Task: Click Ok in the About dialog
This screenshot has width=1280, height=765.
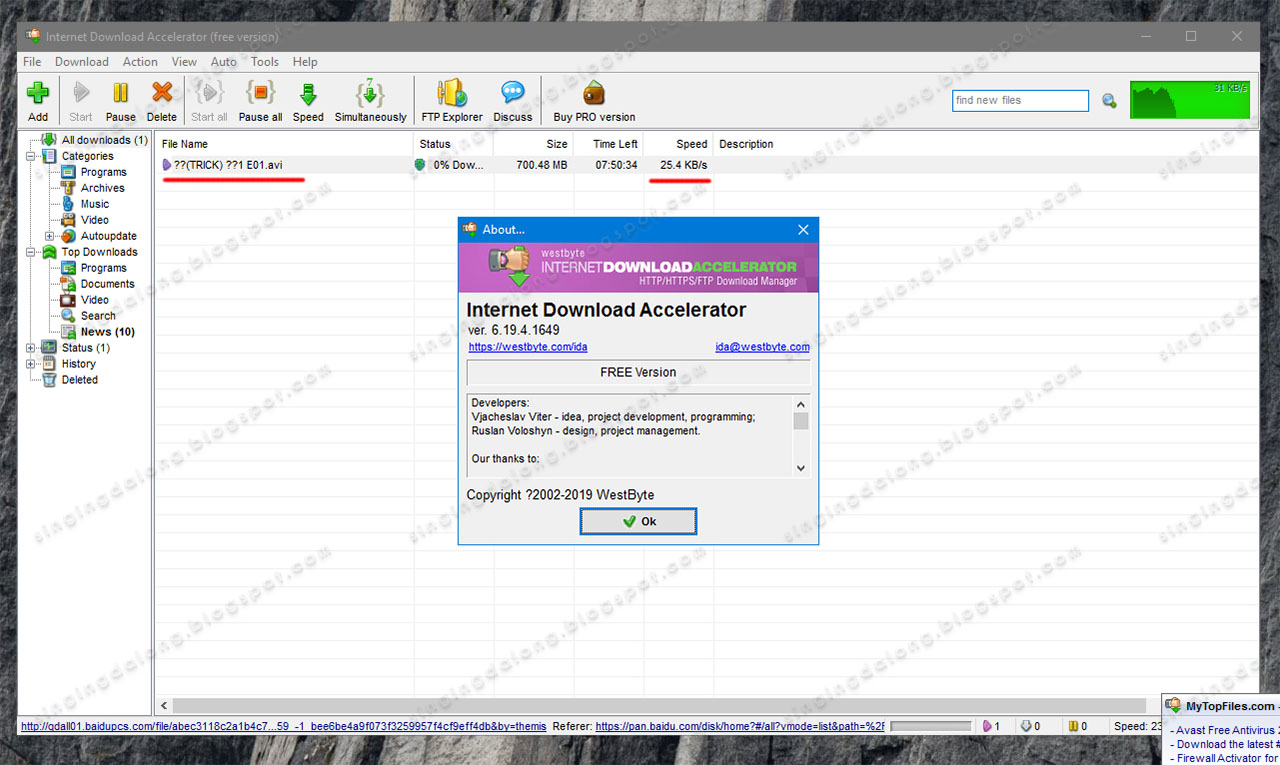Action: 638,521
